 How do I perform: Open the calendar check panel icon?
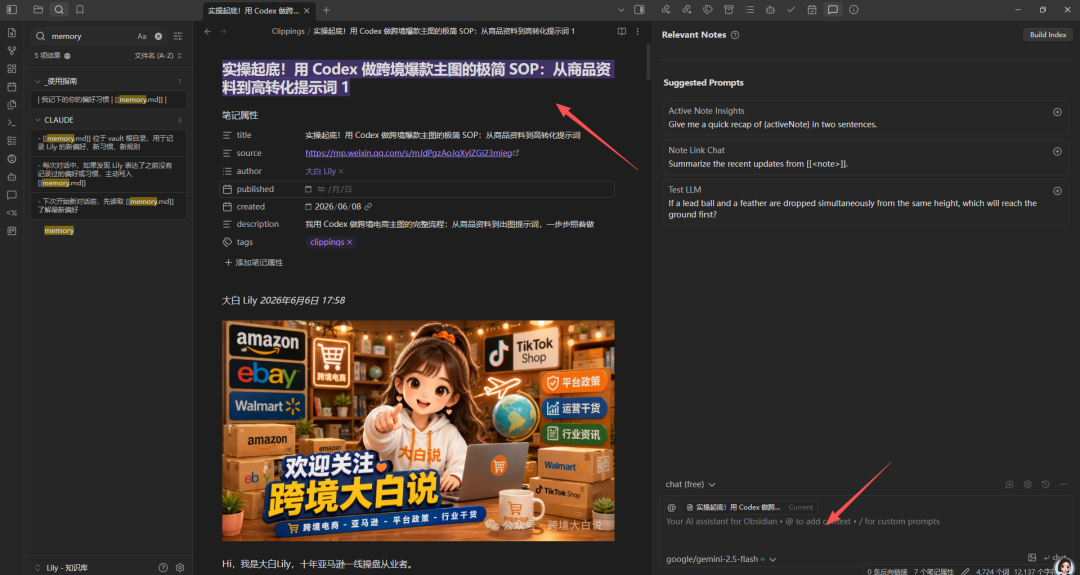click(812, 10)
